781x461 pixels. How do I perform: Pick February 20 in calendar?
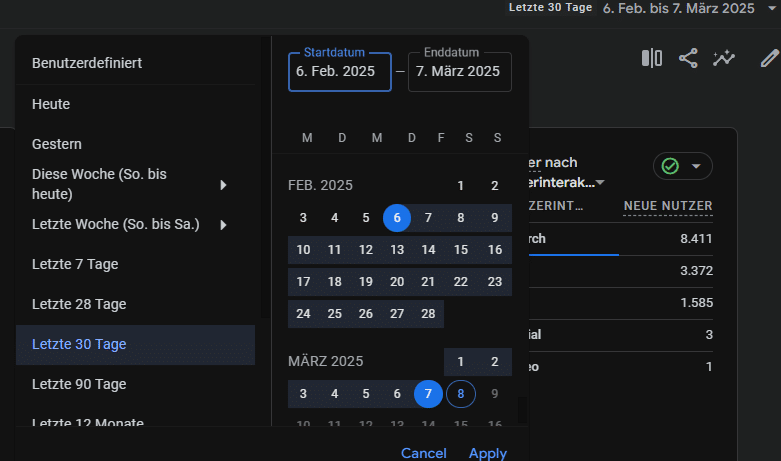397,282
